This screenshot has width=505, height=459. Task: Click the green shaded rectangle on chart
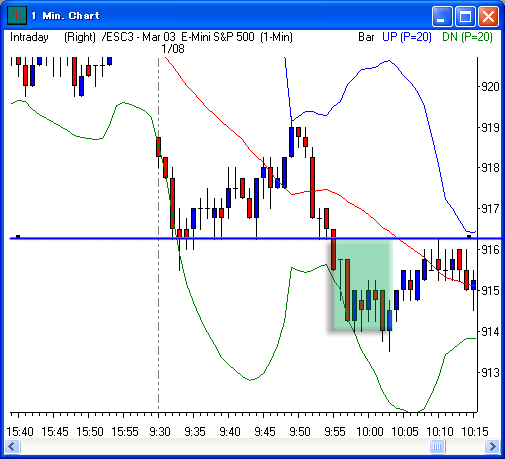pyautogui.click(x=362, y=285)
